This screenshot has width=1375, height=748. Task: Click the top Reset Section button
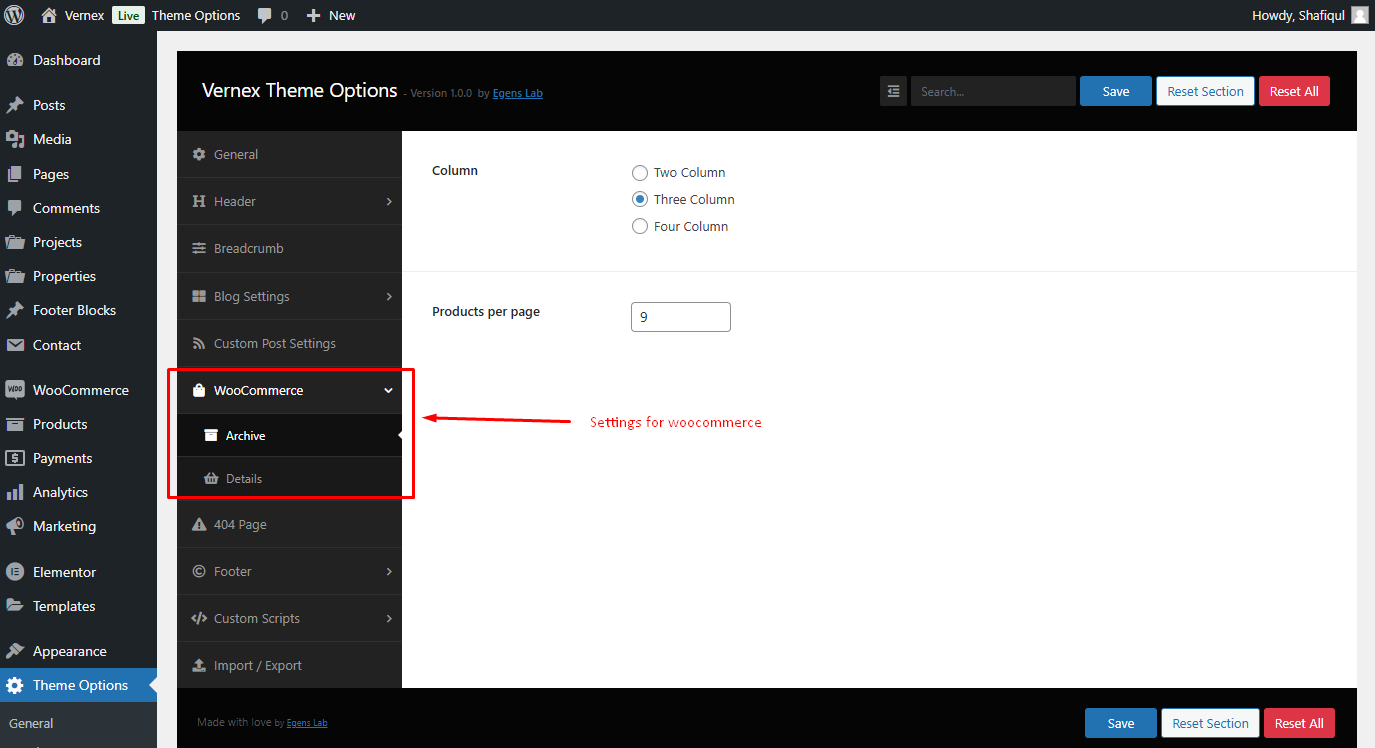pyautogui.click(x=1205, y=91)
